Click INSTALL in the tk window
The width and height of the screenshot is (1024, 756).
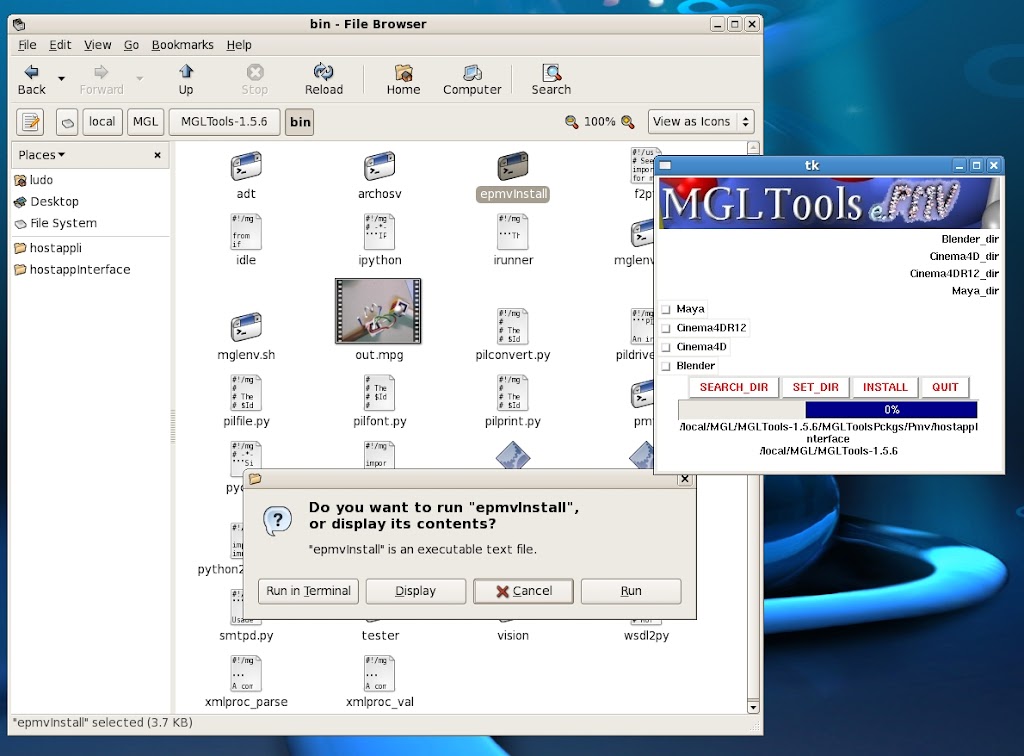tap(885, 387)
